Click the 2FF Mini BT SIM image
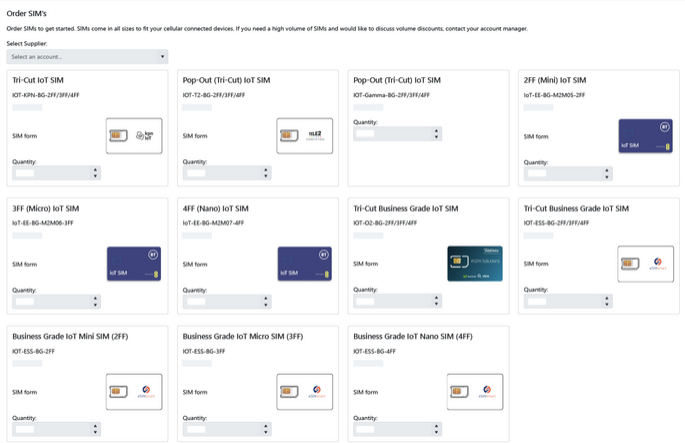This screenshot has height=443, width=685. pyautogui.click(x=646, y=135)
